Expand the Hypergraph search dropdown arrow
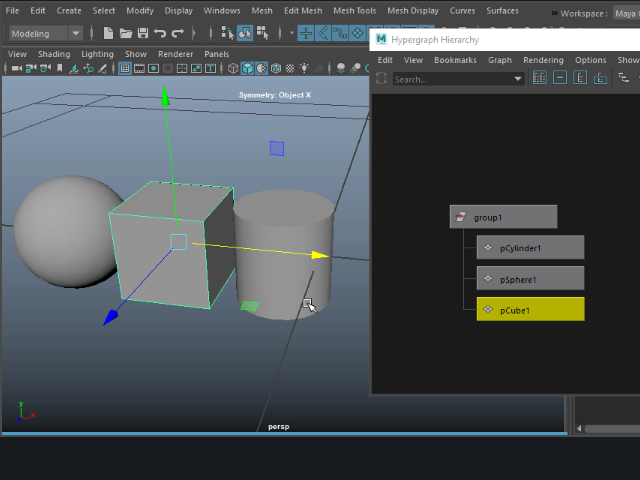The width and height of the screenshot is (640, 480). point(518,78)
